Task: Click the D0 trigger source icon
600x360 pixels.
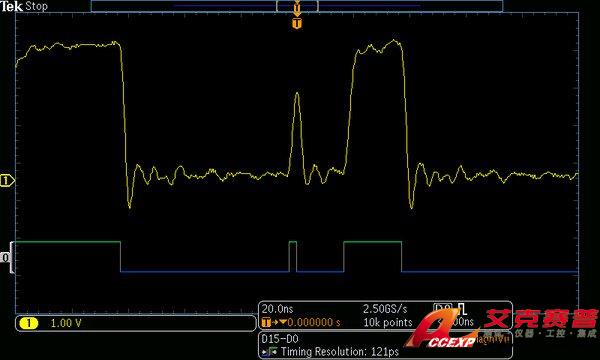Action: point(443,308)
